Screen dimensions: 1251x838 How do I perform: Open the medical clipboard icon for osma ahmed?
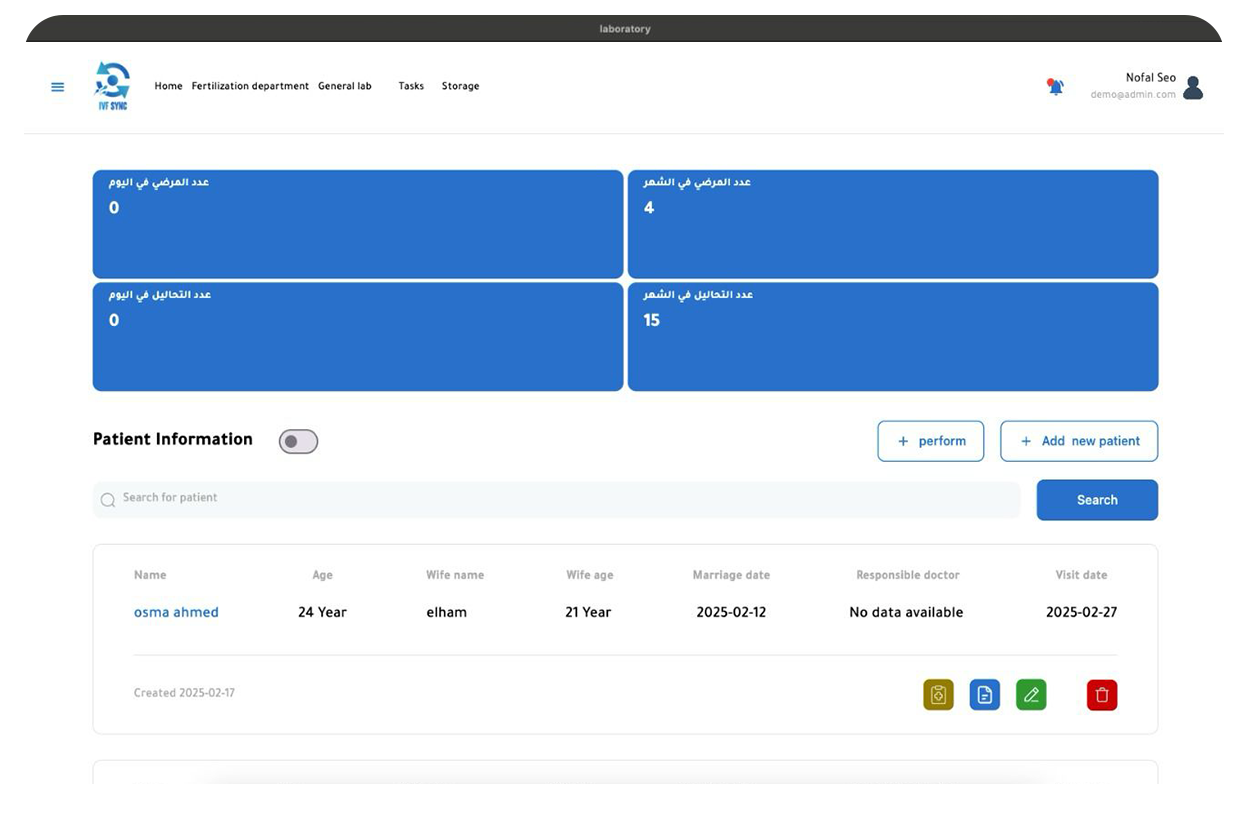click(x=938, y=695)
